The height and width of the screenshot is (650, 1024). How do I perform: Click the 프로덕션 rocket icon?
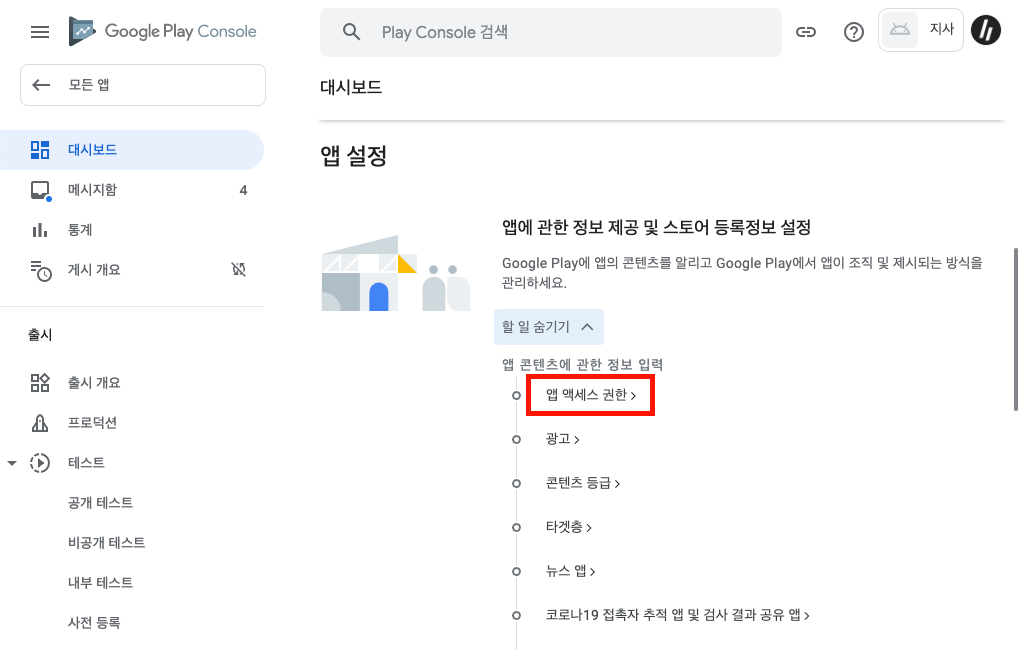point(40,423)
